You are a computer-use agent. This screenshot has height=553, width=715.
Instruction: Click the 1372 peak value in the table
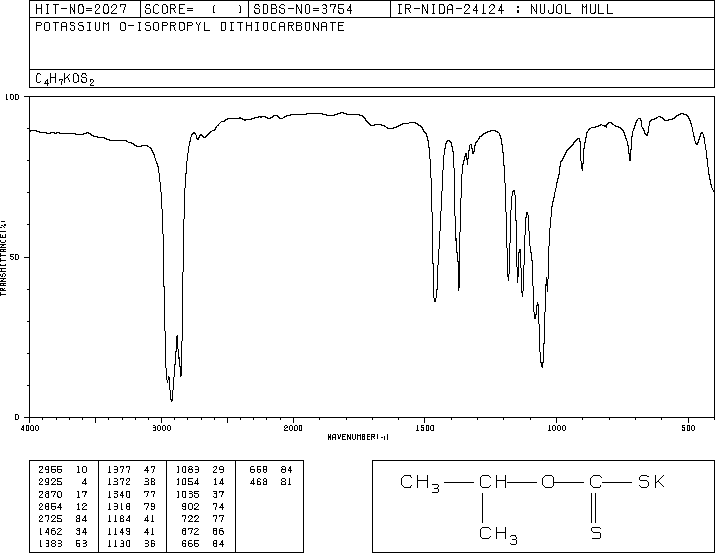[x=119, y=482]
